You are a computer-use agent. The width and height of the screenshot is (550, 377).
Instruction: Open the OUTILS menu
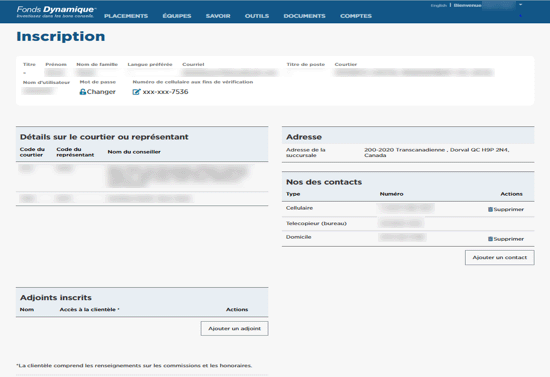click(x=257, y=16)
